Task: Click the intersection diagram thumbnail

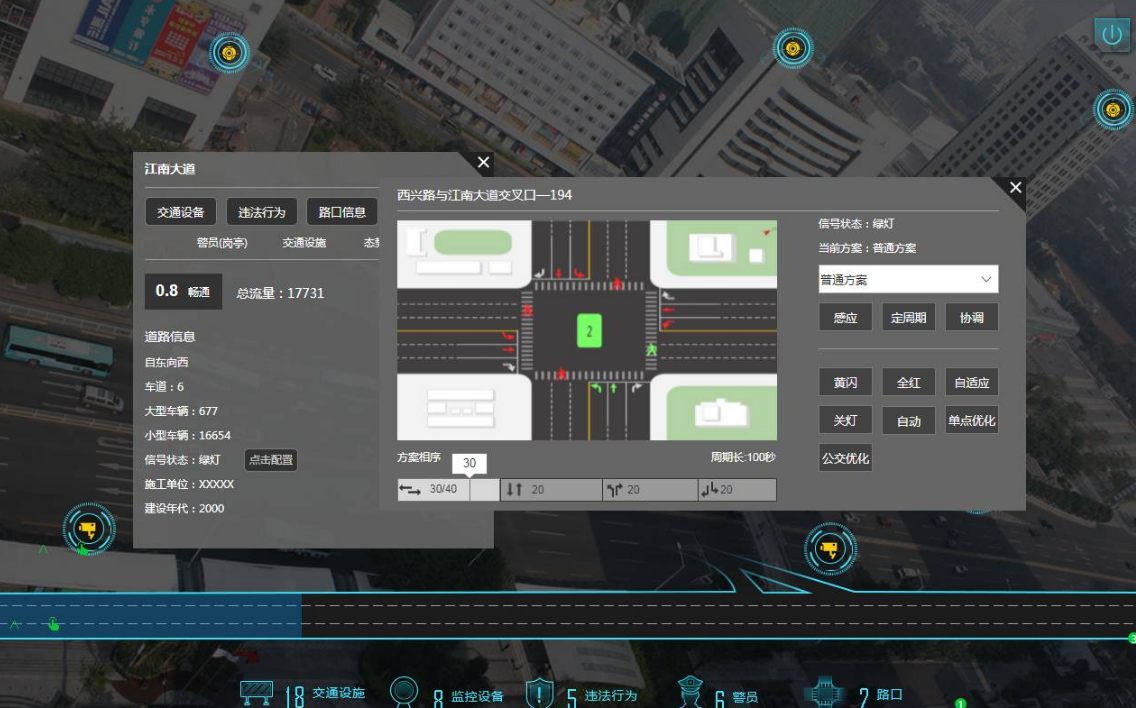Action: coord(587,330)
